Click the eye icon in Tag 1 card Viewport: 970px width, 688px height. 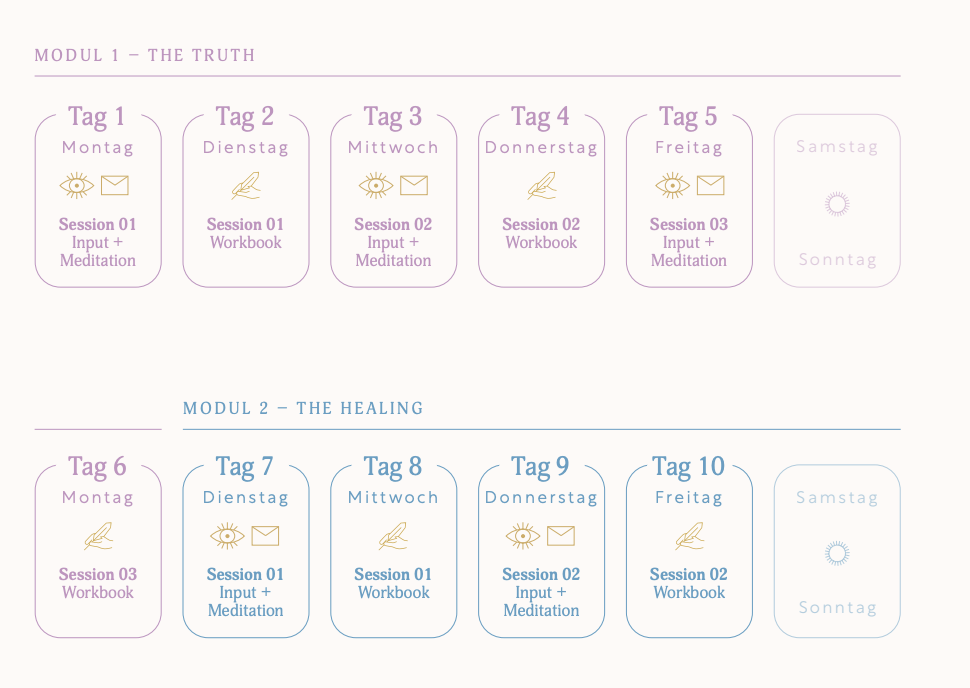tap(77, 186)
